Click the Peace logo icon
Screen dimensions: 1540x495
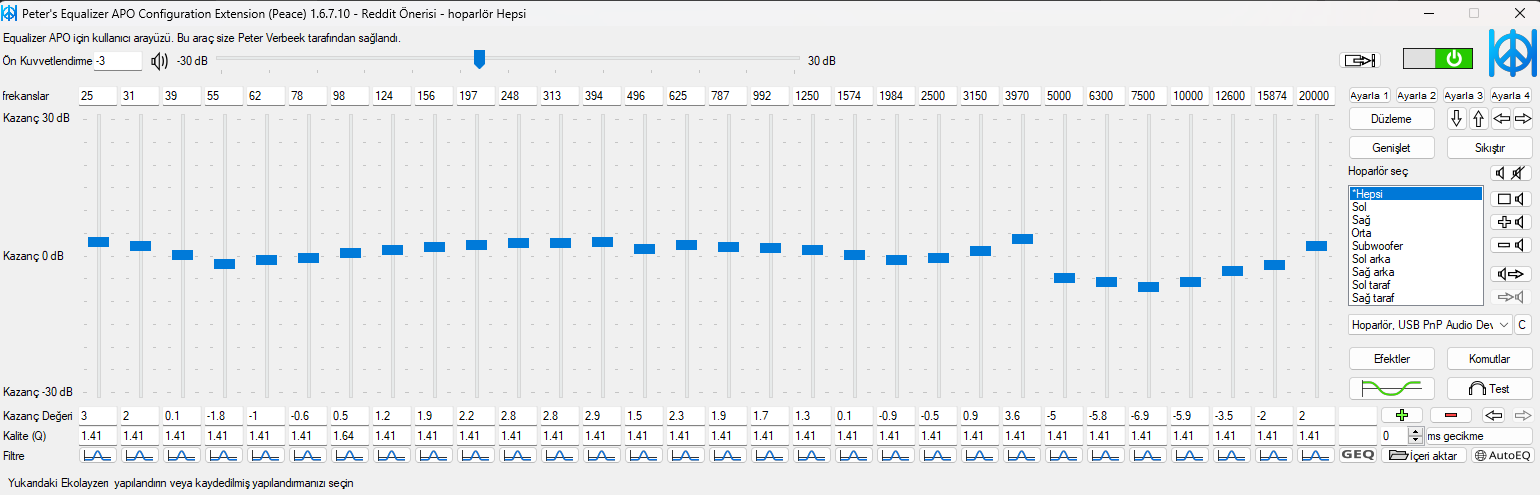[1512, 53]
